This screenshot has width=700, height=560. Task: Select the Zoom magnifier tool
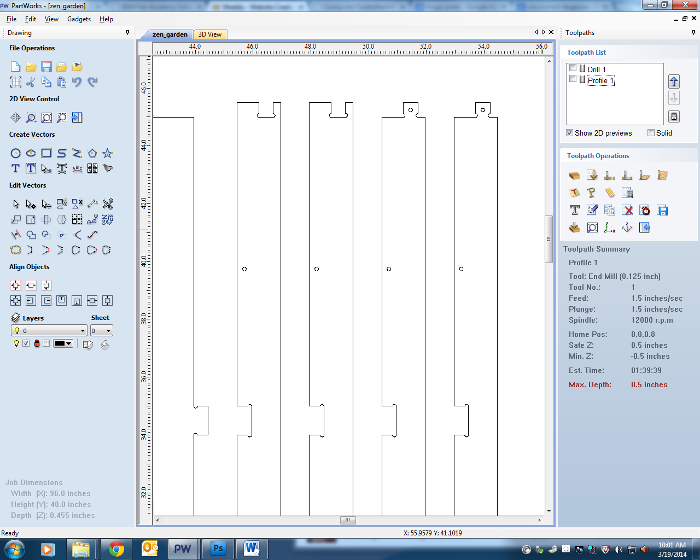[31, 117]
